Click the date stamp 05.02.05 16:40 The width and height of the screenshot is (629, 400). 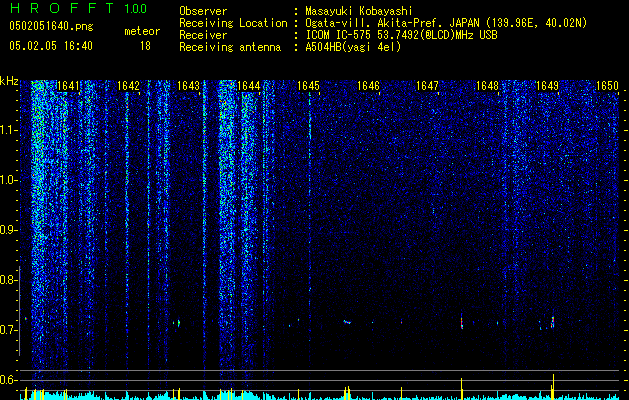point(51,46)
